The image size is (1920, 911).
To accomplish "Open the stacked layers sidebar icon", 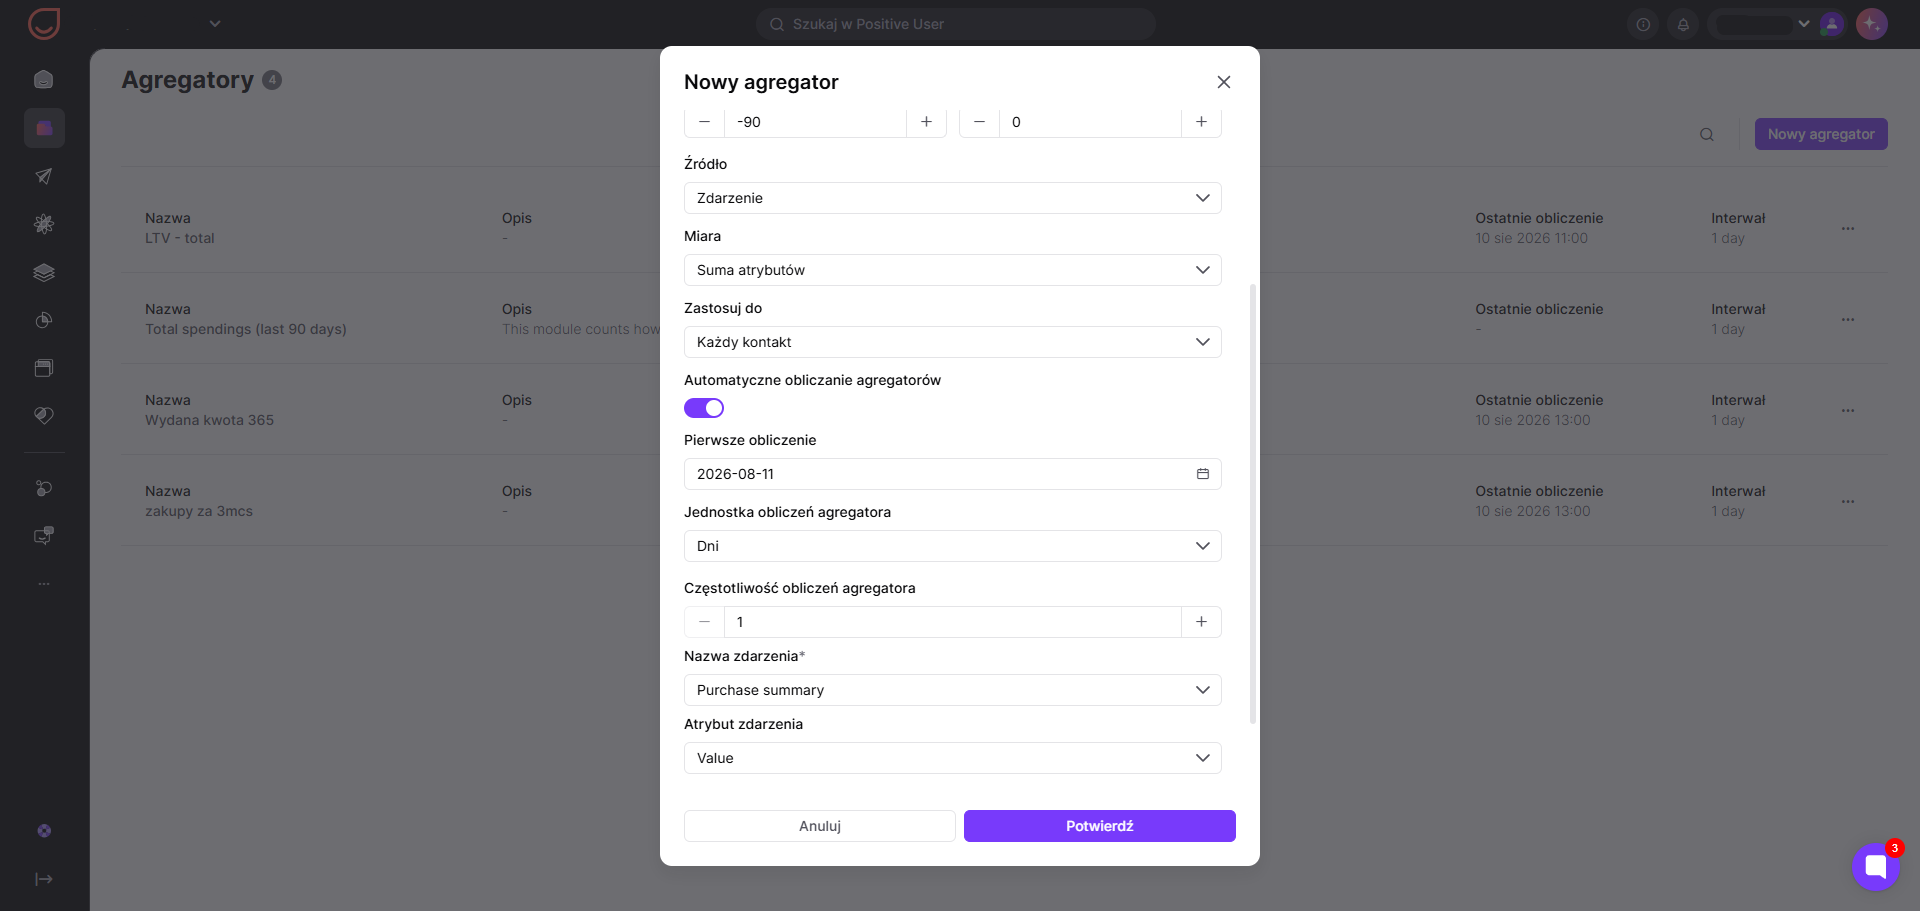I will coord(44,272).
